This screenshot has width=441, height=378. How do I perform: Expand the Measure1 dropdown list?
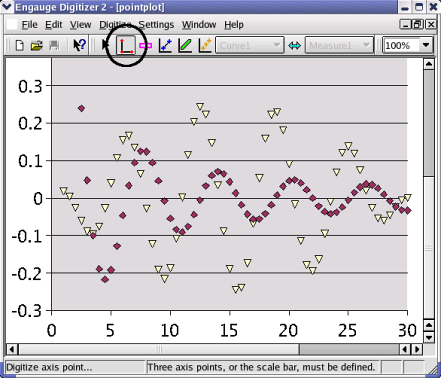click(x=339, y=45)
